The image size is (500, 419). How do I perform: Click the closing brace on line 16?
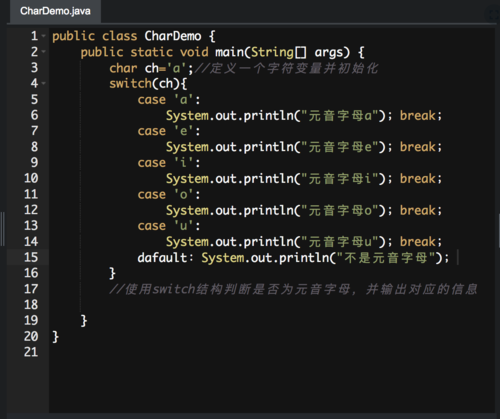click(112, 273)
